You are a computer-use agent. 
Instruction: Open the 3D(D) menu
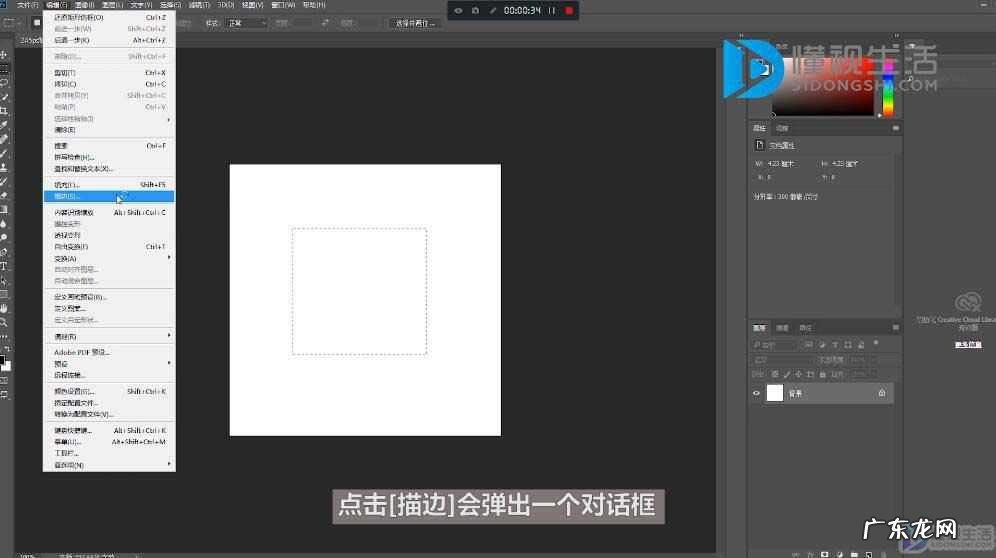tap(225, 4)
